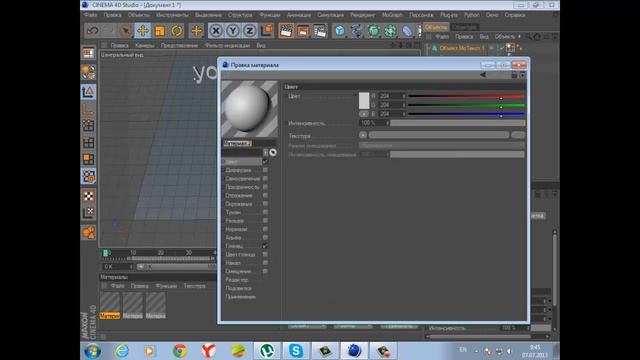The height and width of the screenshot is (360, 640).
Task: Toggle X axis lock
Action: click(216, 31)
